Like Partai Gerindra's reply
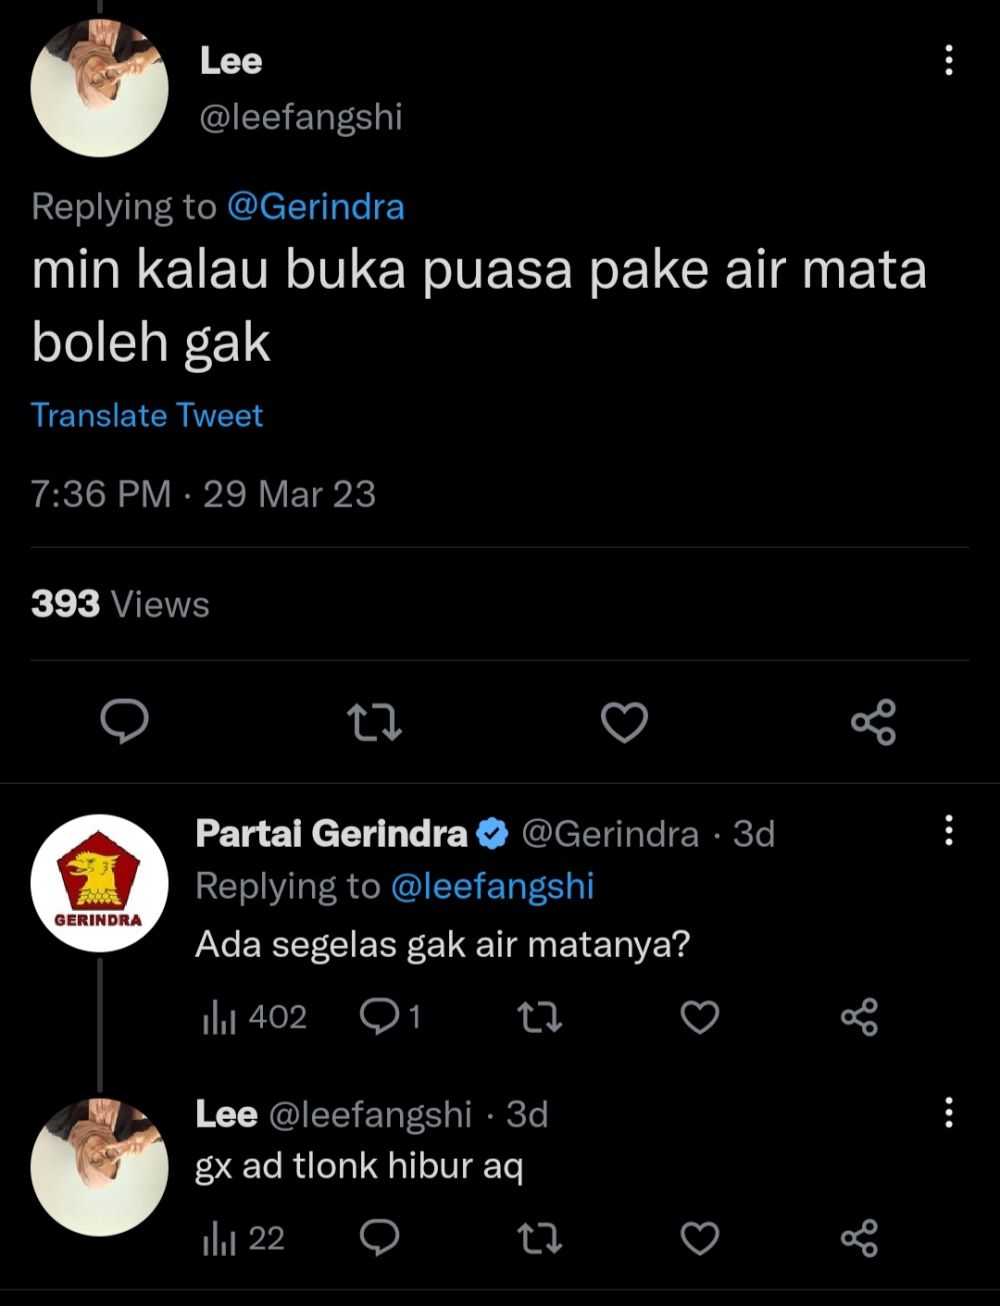 [x=699, y=1017]
